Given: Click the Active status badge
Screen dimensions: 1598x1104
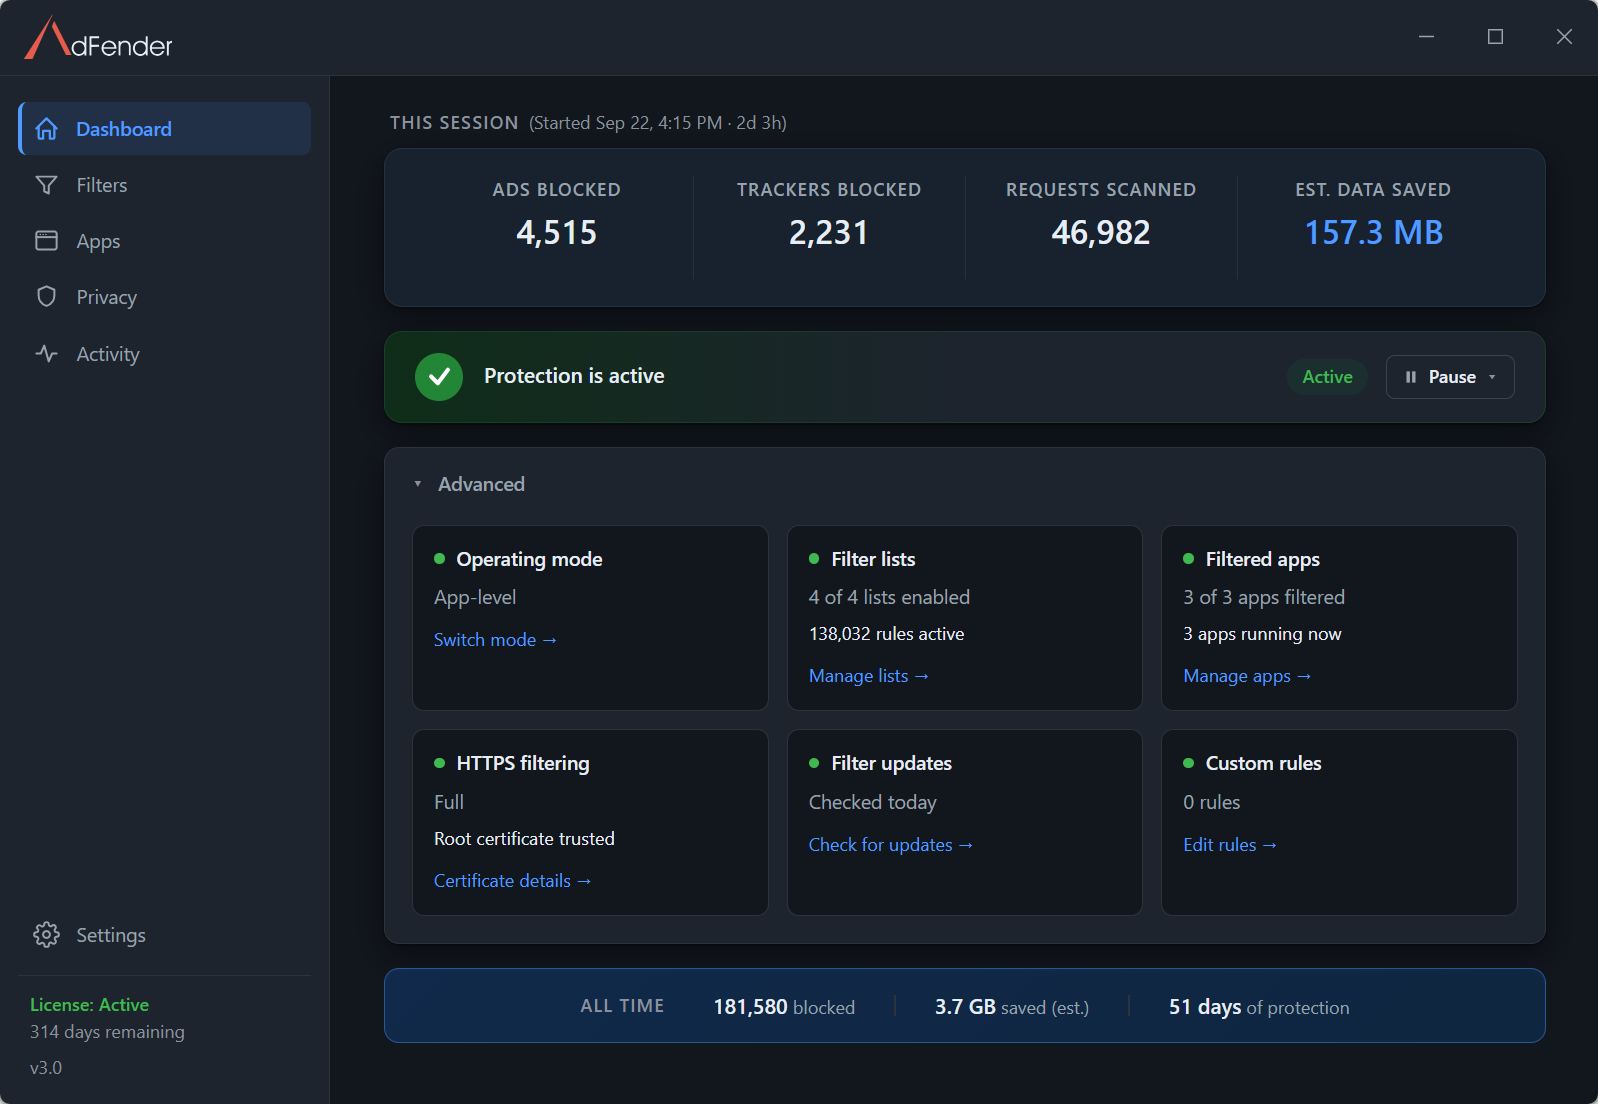Looking at the screenshot, I should point(1327,377).
